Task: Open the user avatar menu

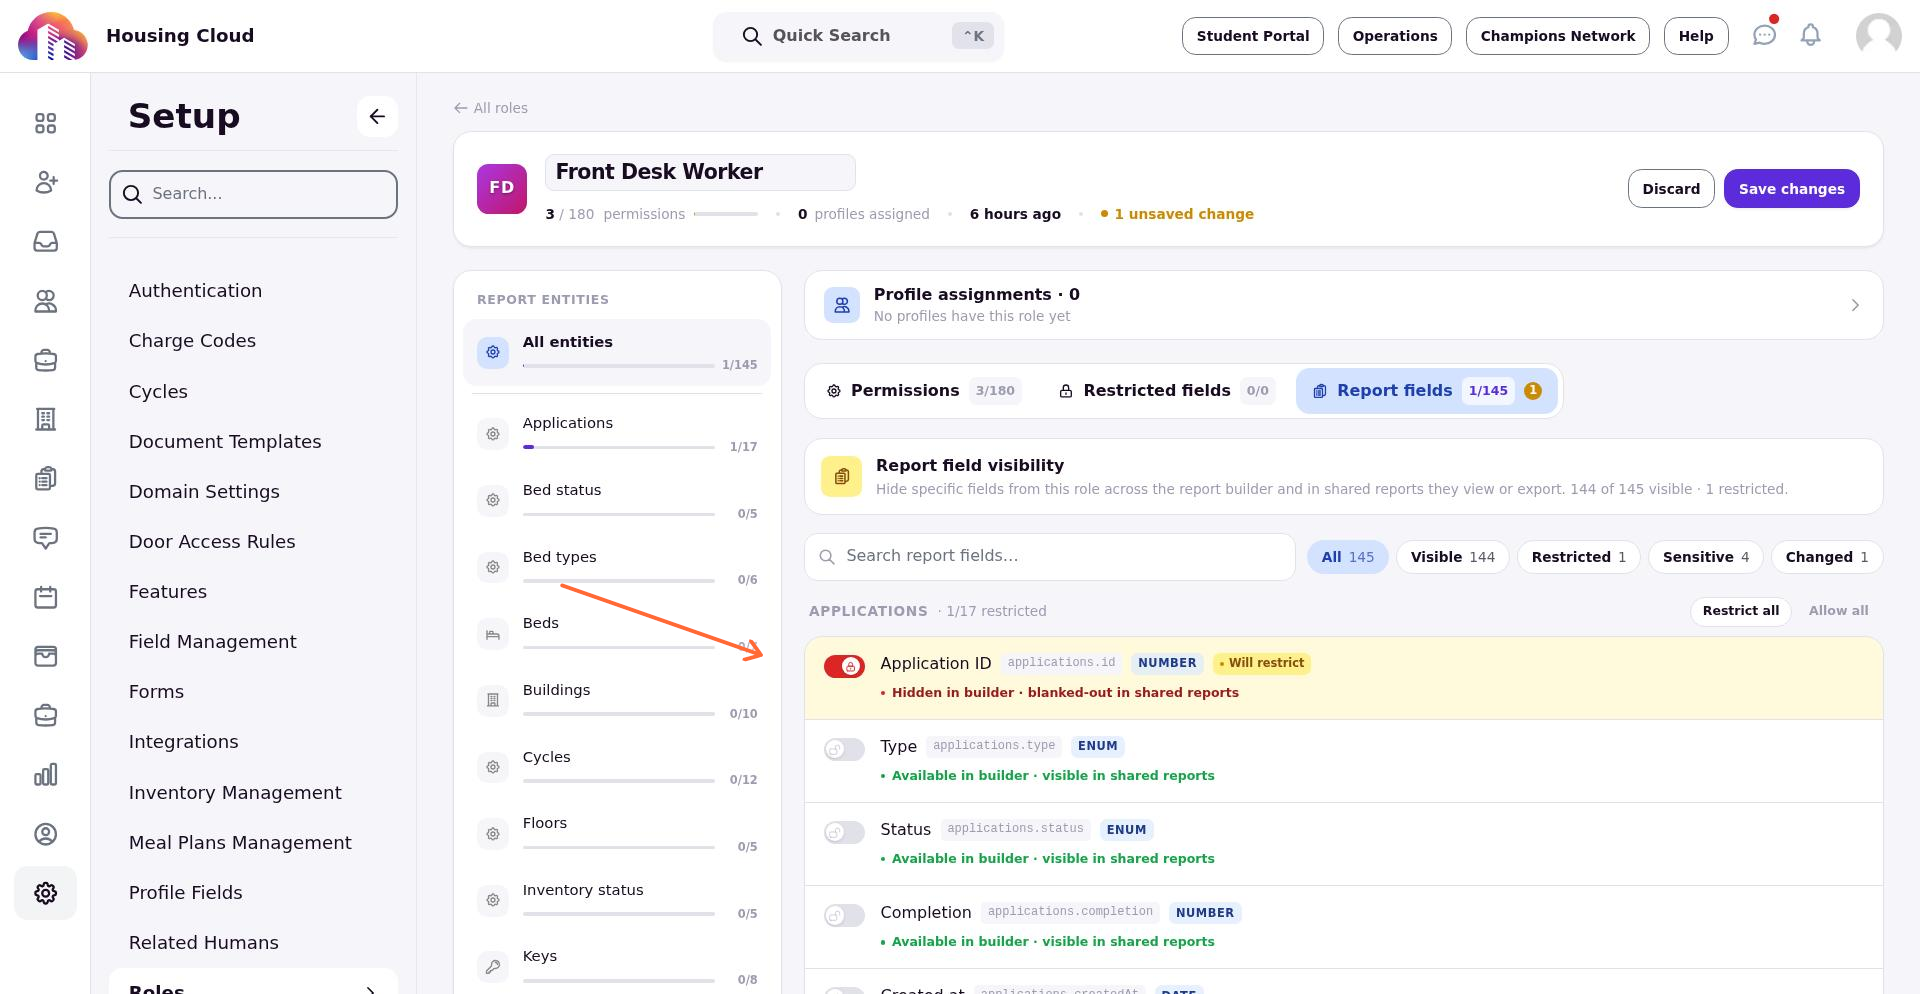Action: coord(1878,36)
